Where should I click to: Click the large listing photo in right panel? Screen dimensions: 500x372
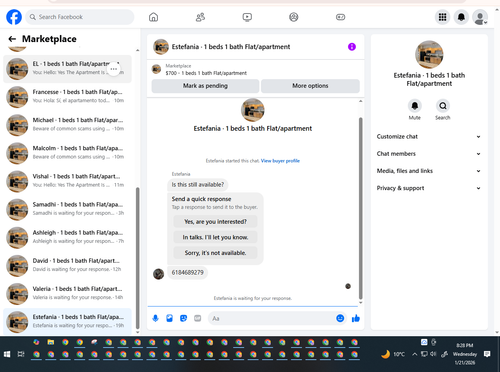429,55
